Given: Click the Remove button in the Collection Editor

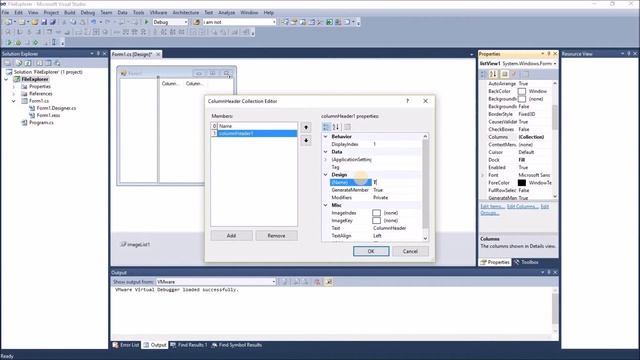Looking at the screenshot, I should pos(276,236).
